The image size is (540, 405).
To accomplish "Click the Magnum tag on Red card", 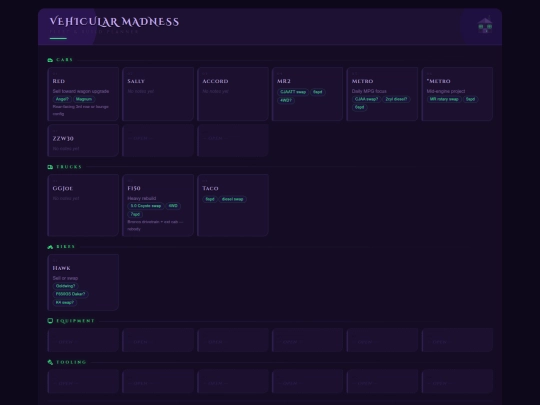I will pos(84,99).
